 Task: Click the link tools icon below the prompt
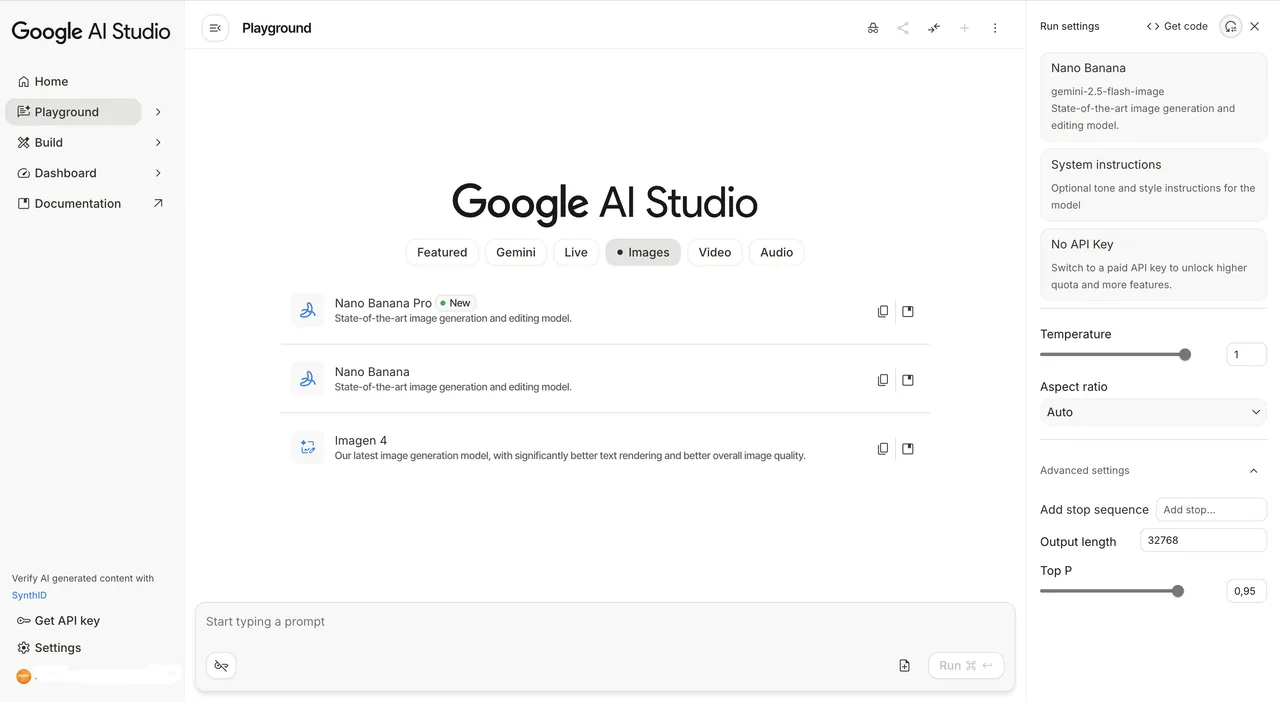point(221,665)
